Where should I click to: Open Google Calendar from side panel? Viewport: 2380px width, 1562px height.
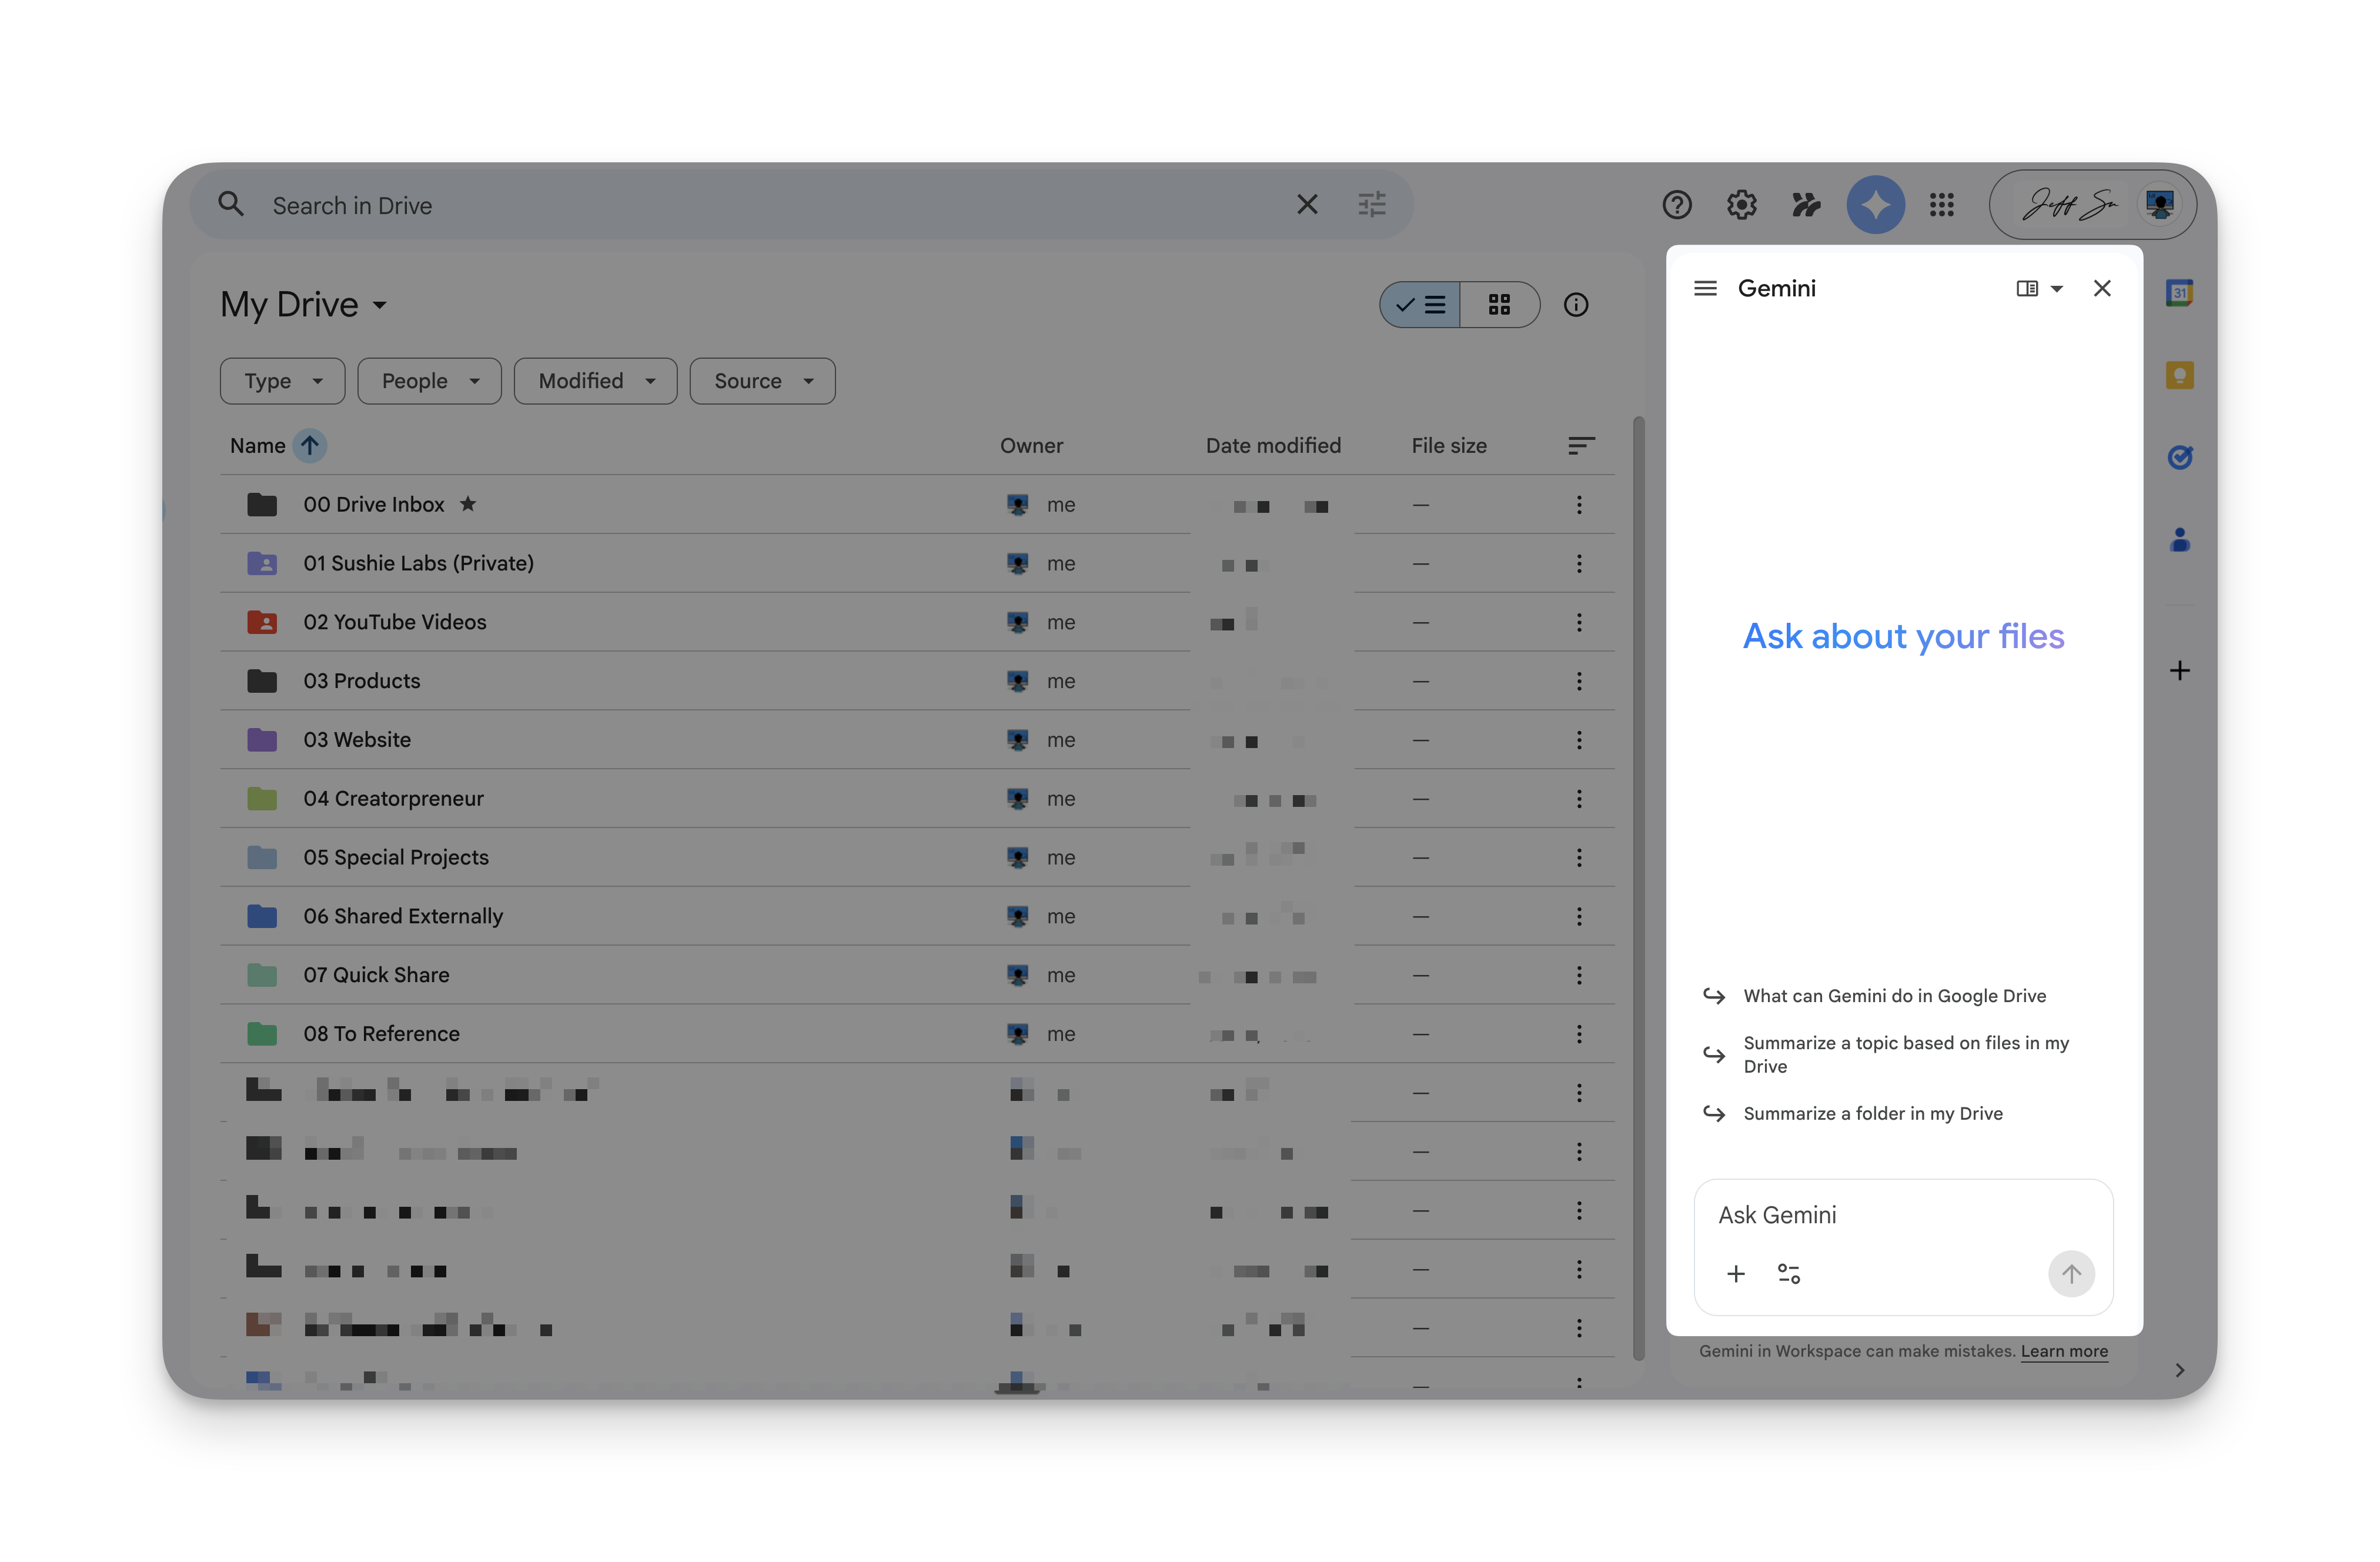coord(2180,293)
